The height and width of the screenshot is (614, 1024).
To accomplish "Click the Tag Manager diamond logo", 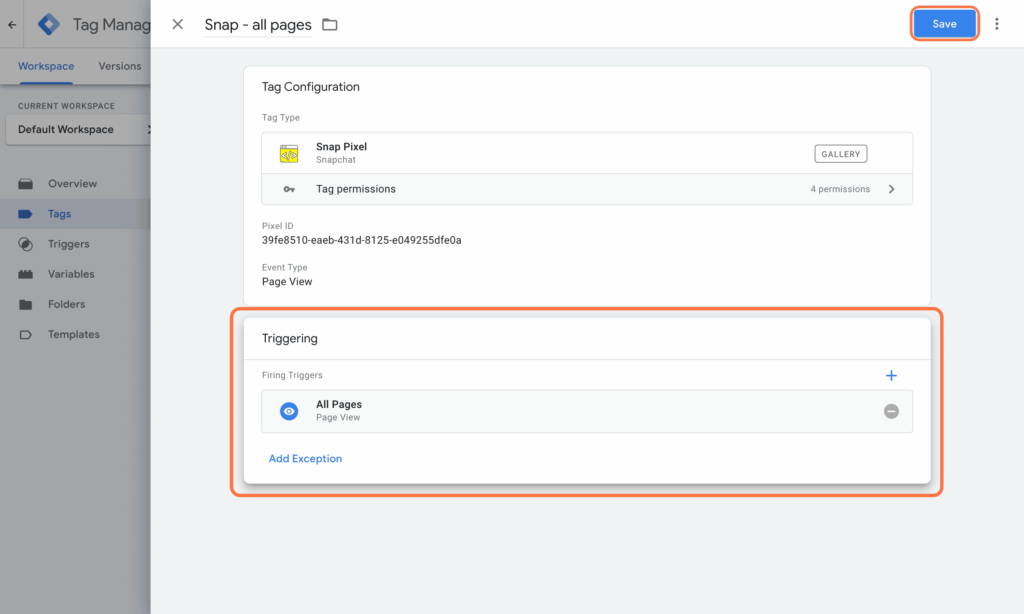I will (x=49, y=24).
